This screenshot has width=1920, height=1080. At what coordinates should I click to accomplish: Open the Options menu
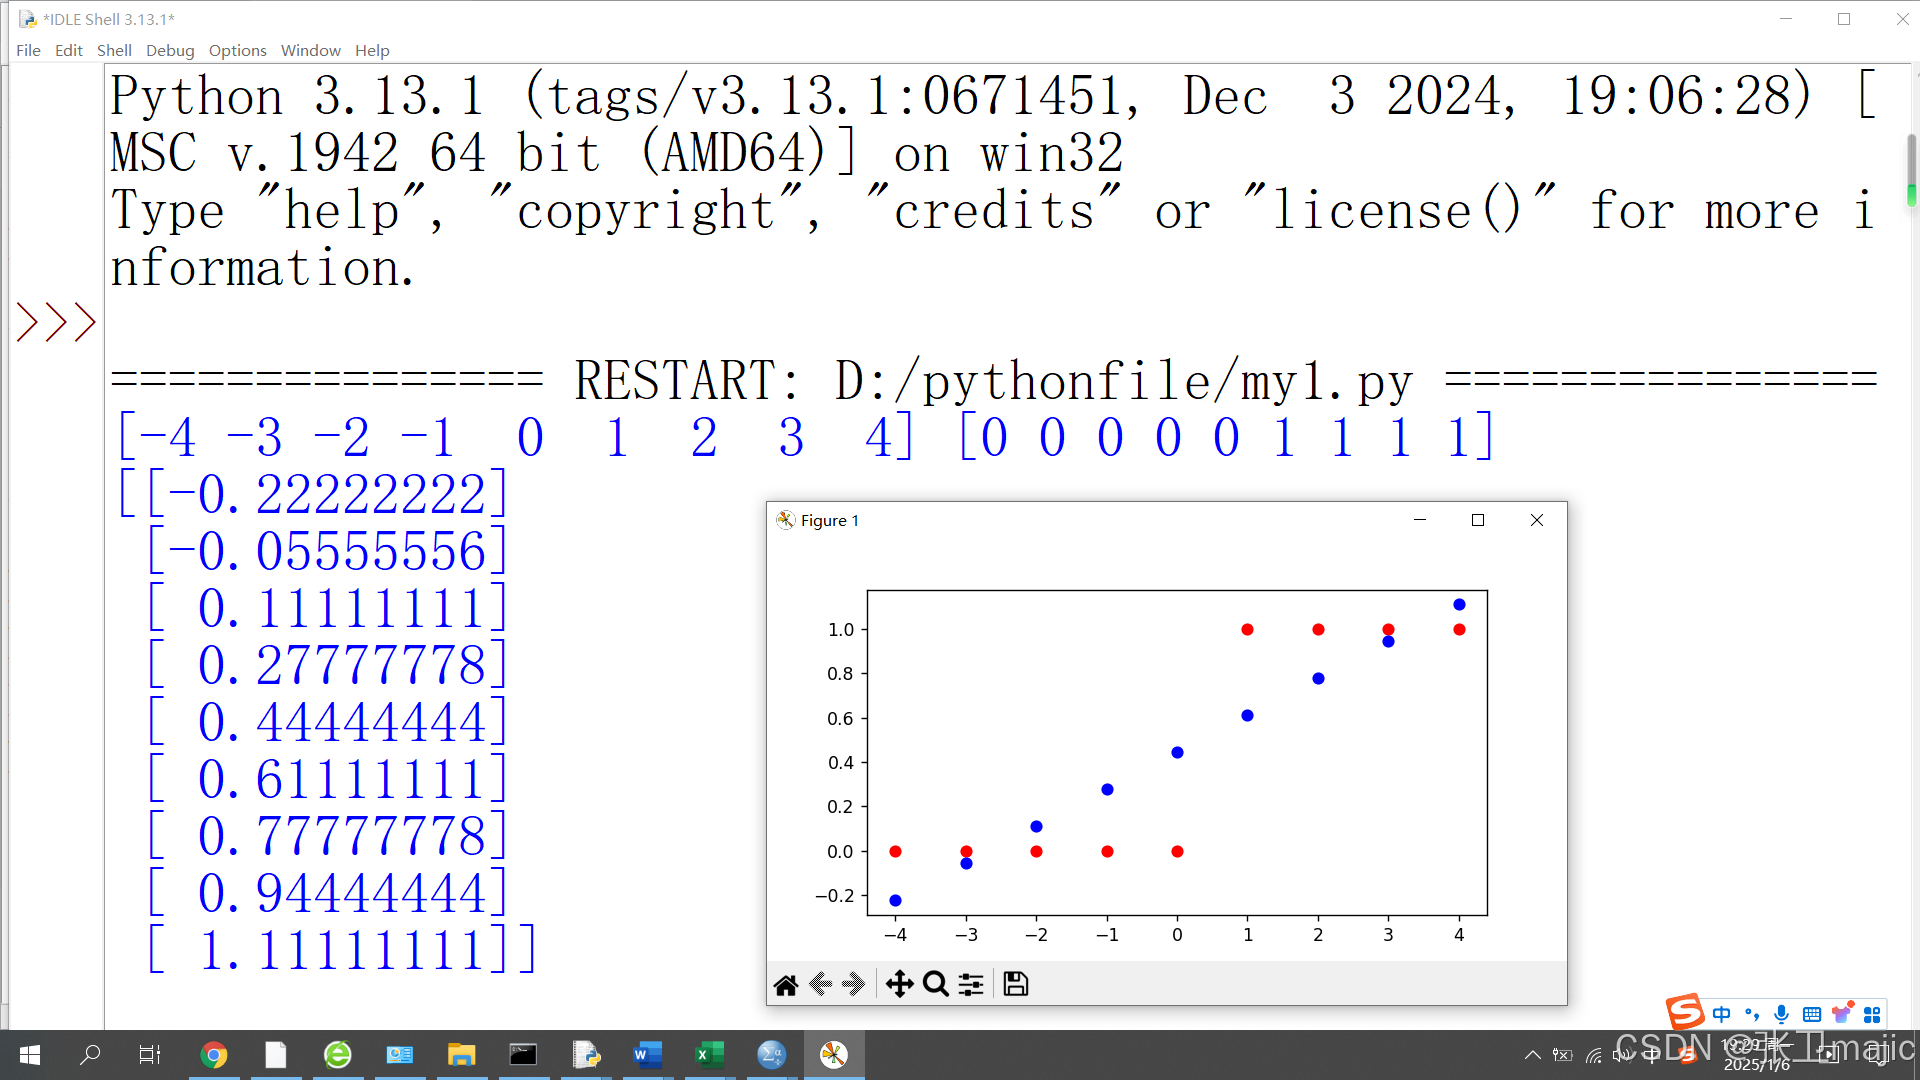[x=237, y=50]
